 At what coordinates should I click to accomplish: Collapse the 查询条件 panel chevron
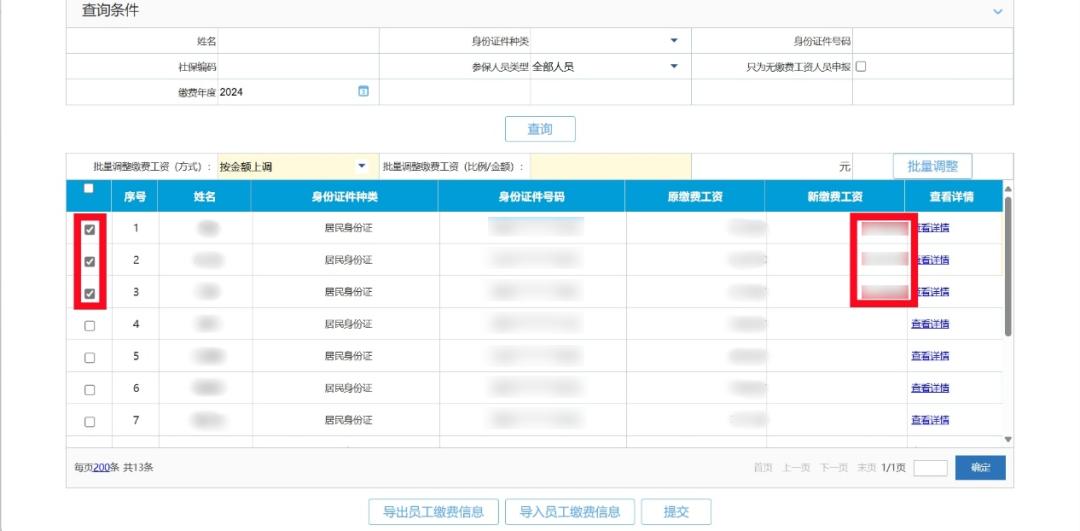click(x=997, y=11)
